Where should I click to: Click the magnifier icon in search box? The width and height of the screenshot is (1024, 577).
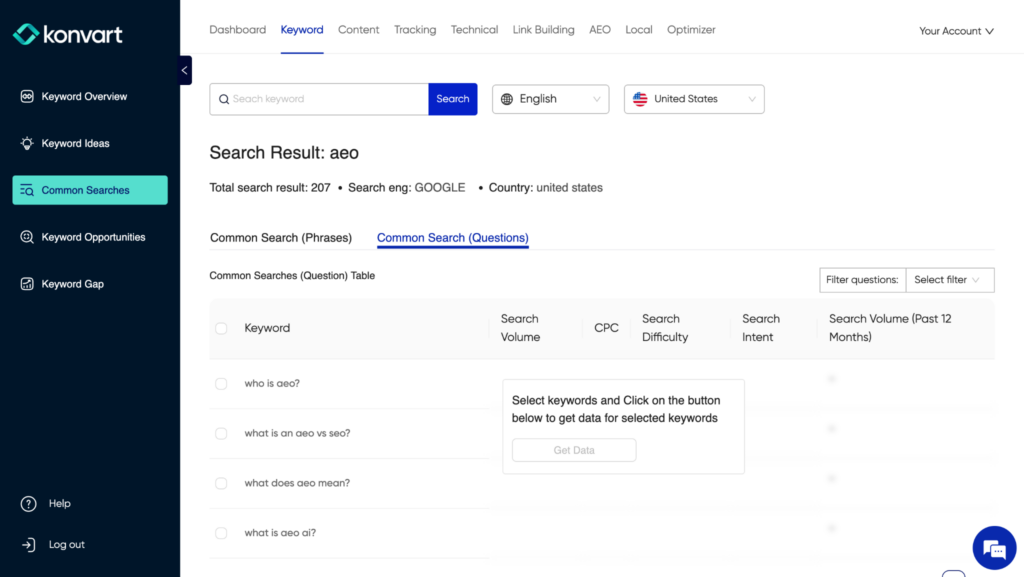[223, 99]
